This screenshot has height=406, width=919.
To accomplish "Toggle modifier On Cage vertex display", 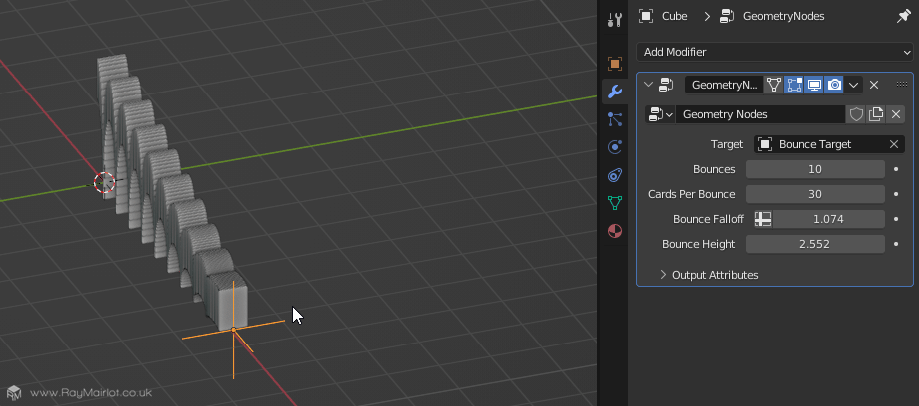I will (x=774, y=85).
